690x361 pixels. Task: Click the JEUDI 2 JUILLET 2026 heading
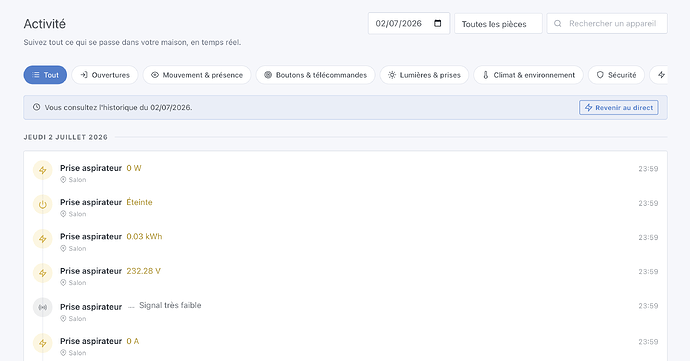(66, 137)
